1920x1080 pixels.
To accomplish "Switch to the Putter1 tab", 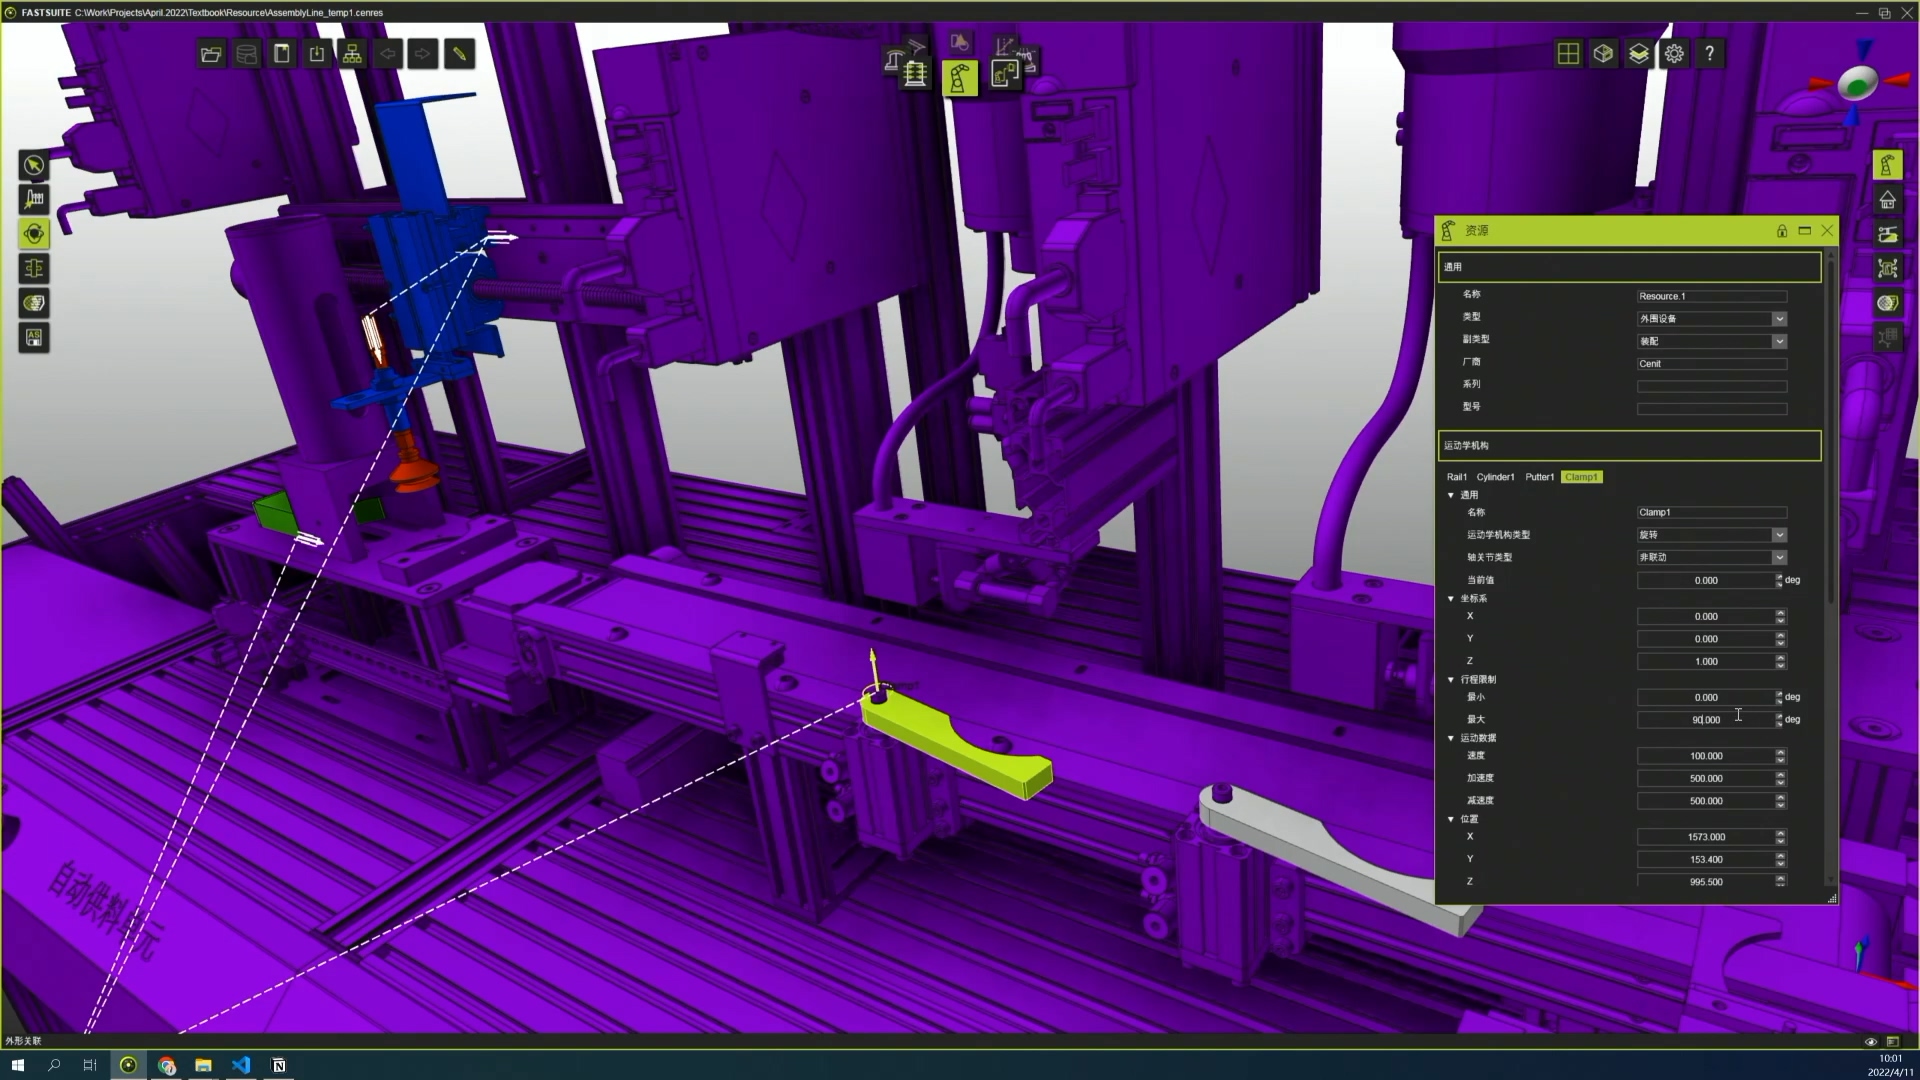I will pos(1539,477).
